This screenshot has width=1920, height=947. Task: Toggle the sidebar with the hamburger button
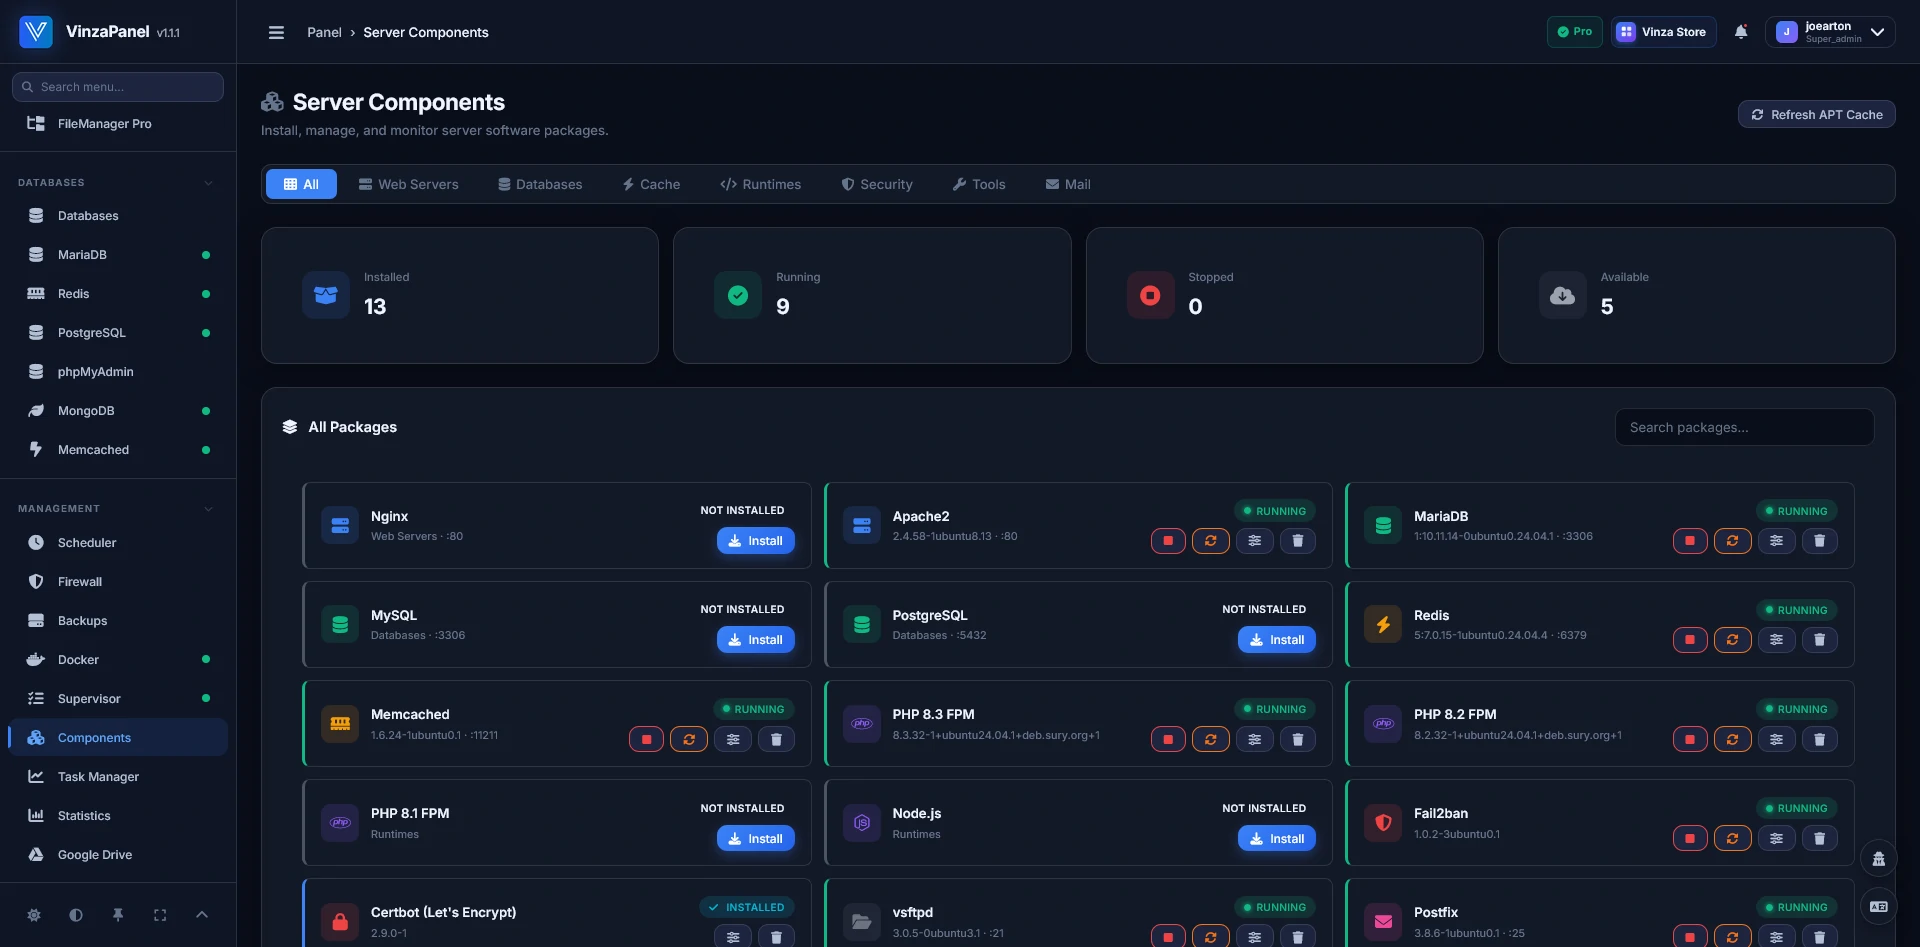[276, 32]
